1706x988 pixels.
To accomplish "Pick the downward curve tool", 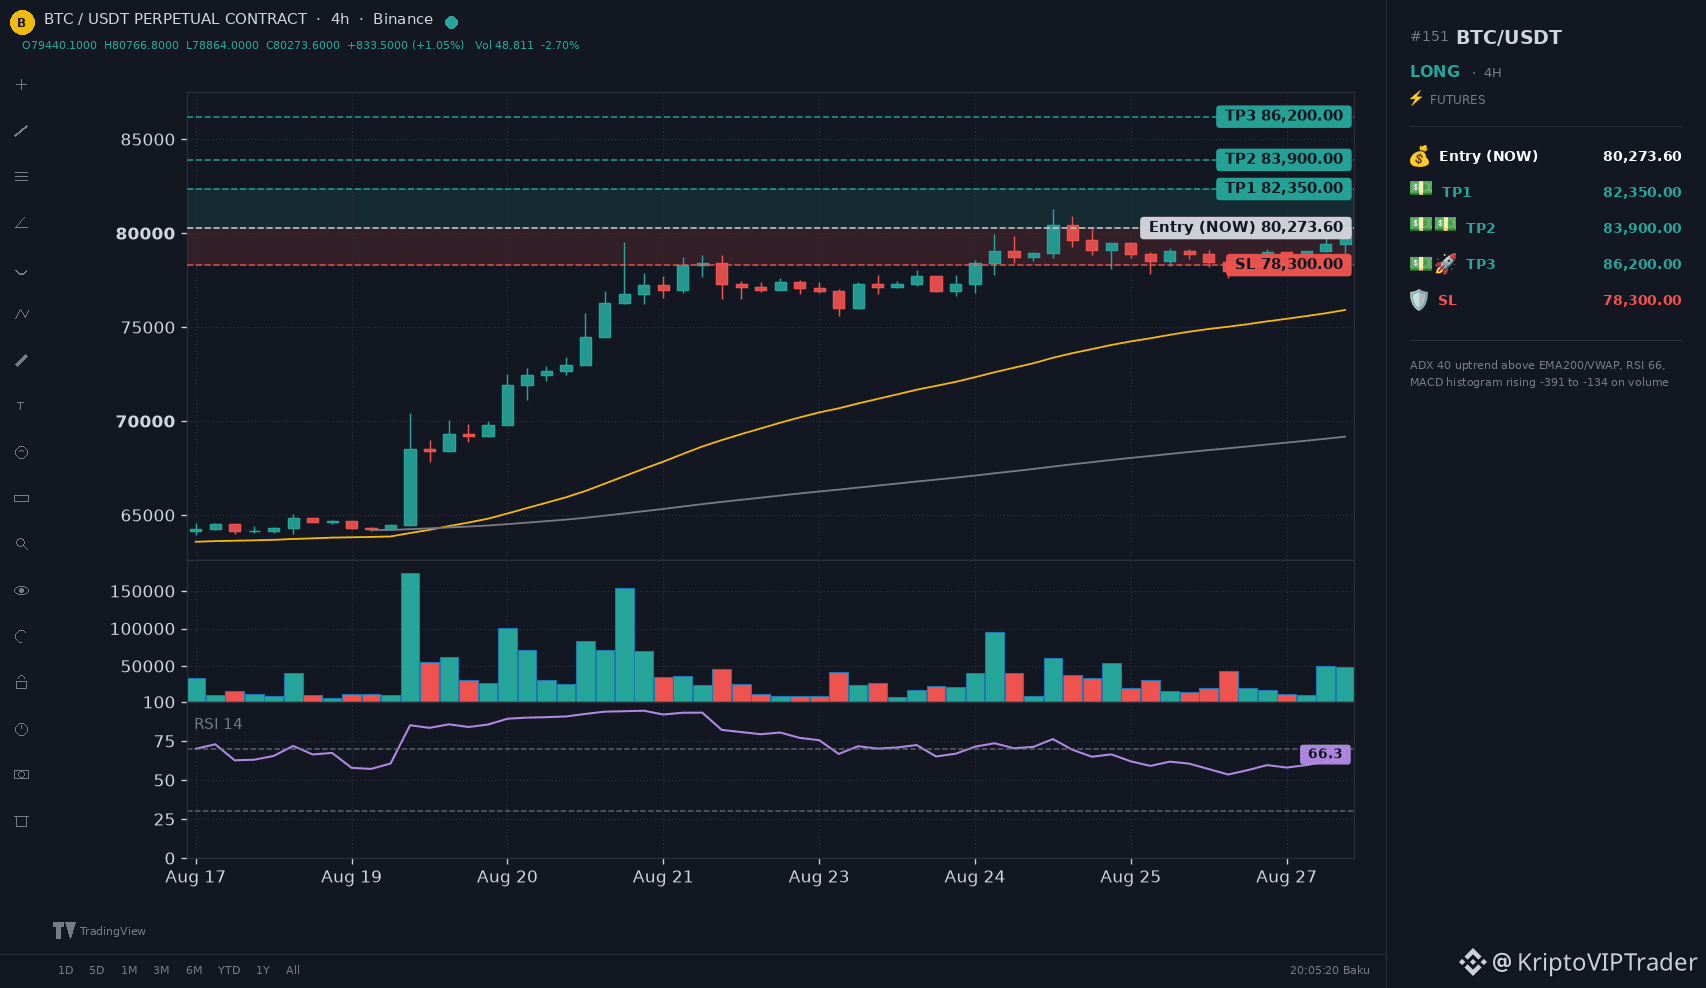I will [x=21, y=270].
